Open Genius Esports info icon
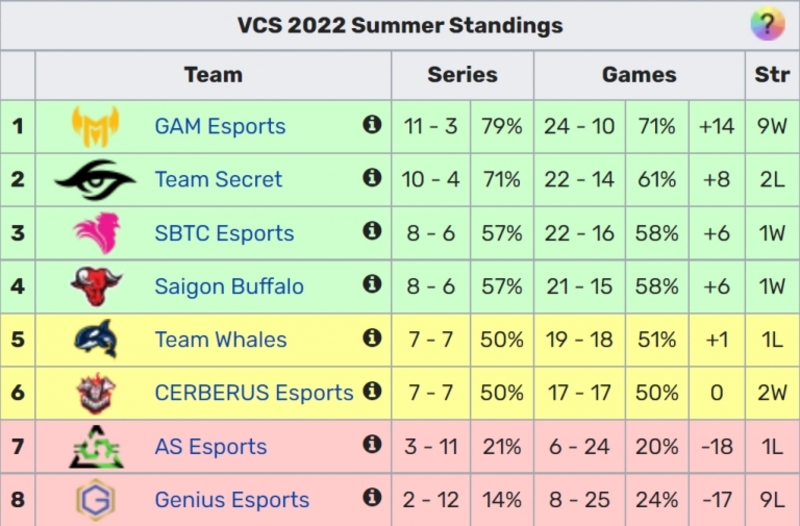 (x=372, y=497)
